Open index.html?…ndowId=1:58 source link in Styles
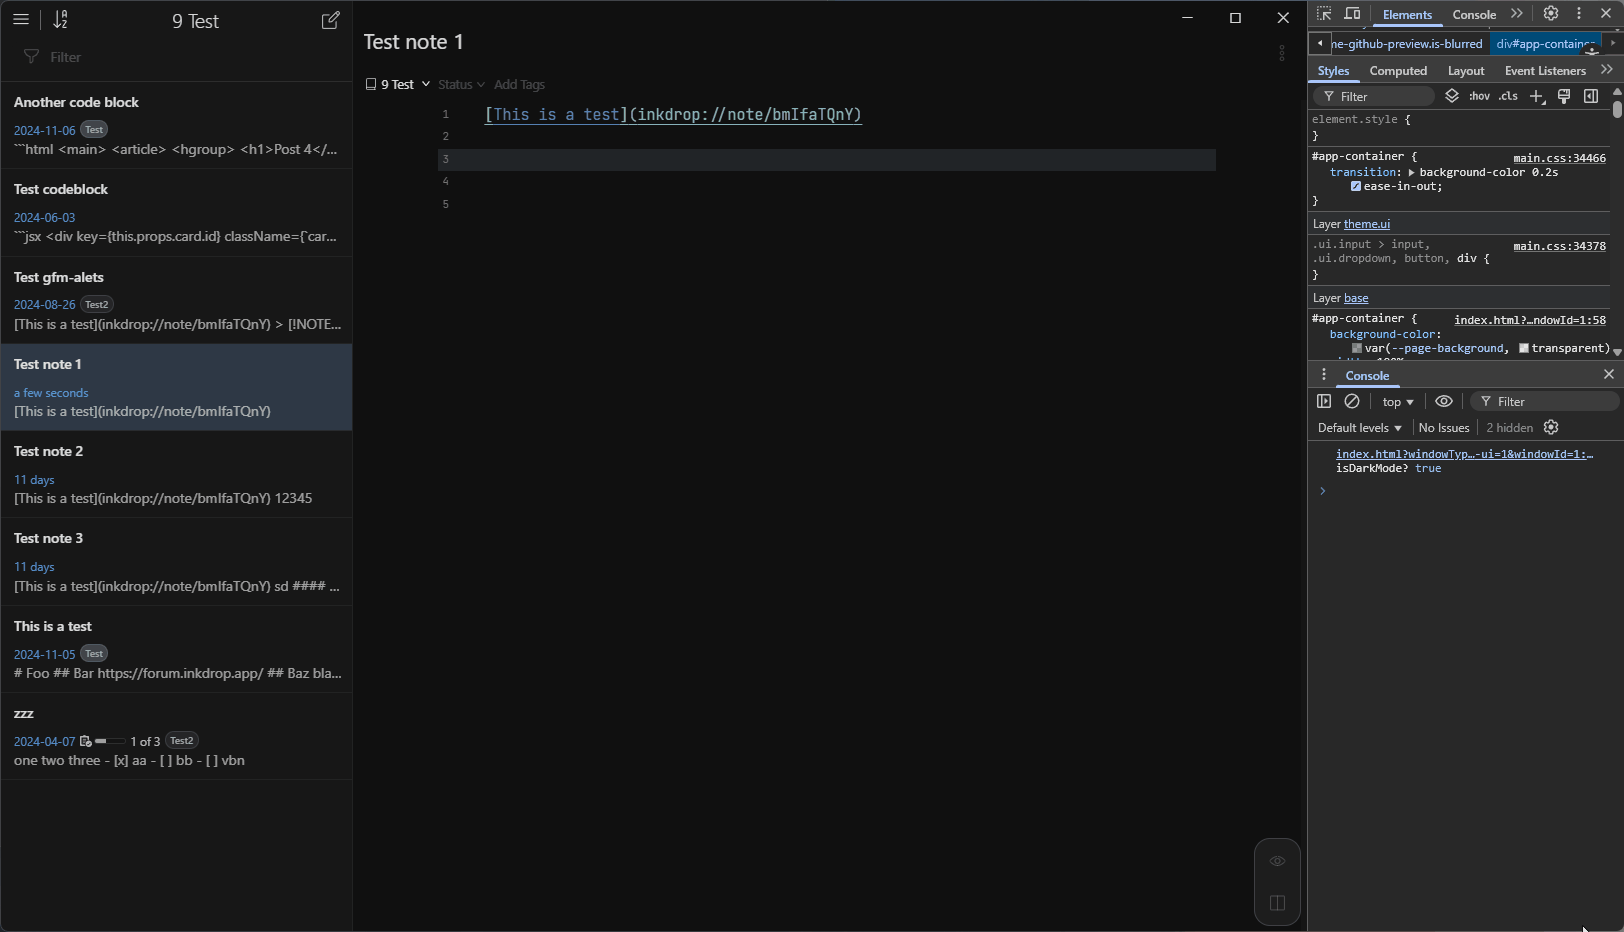The width and height of the screenshot is (1624, 932). [x=1530, y=320]
